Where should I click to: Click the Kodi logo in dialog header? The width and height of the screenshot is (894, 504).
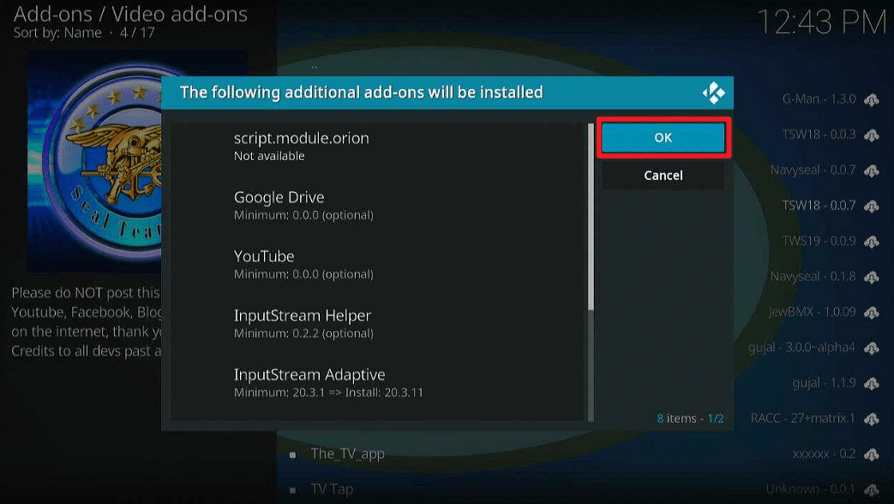(713, 92)
